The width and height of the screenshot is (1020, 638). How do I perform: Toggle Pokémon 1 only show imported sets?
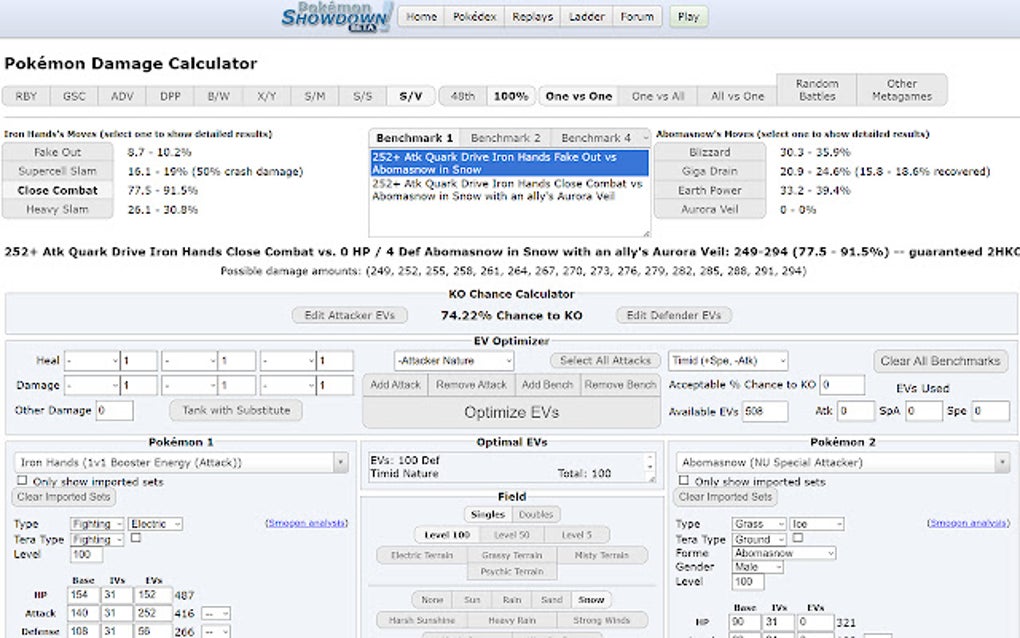(x=22, y=481)
